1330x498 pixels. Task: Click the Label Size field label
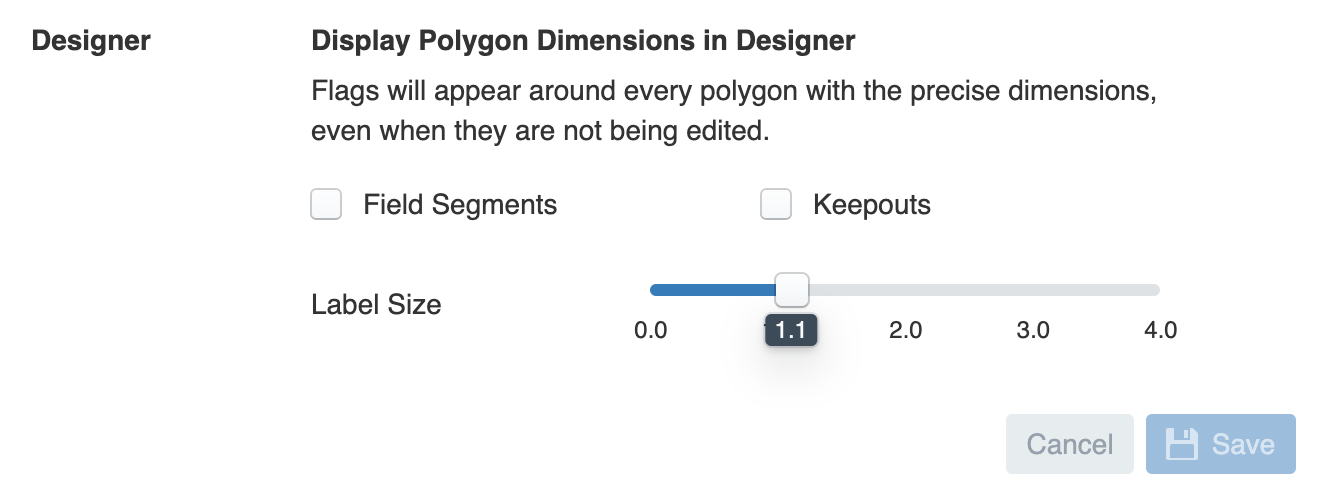pyautogui.click(x=377, y=304)
